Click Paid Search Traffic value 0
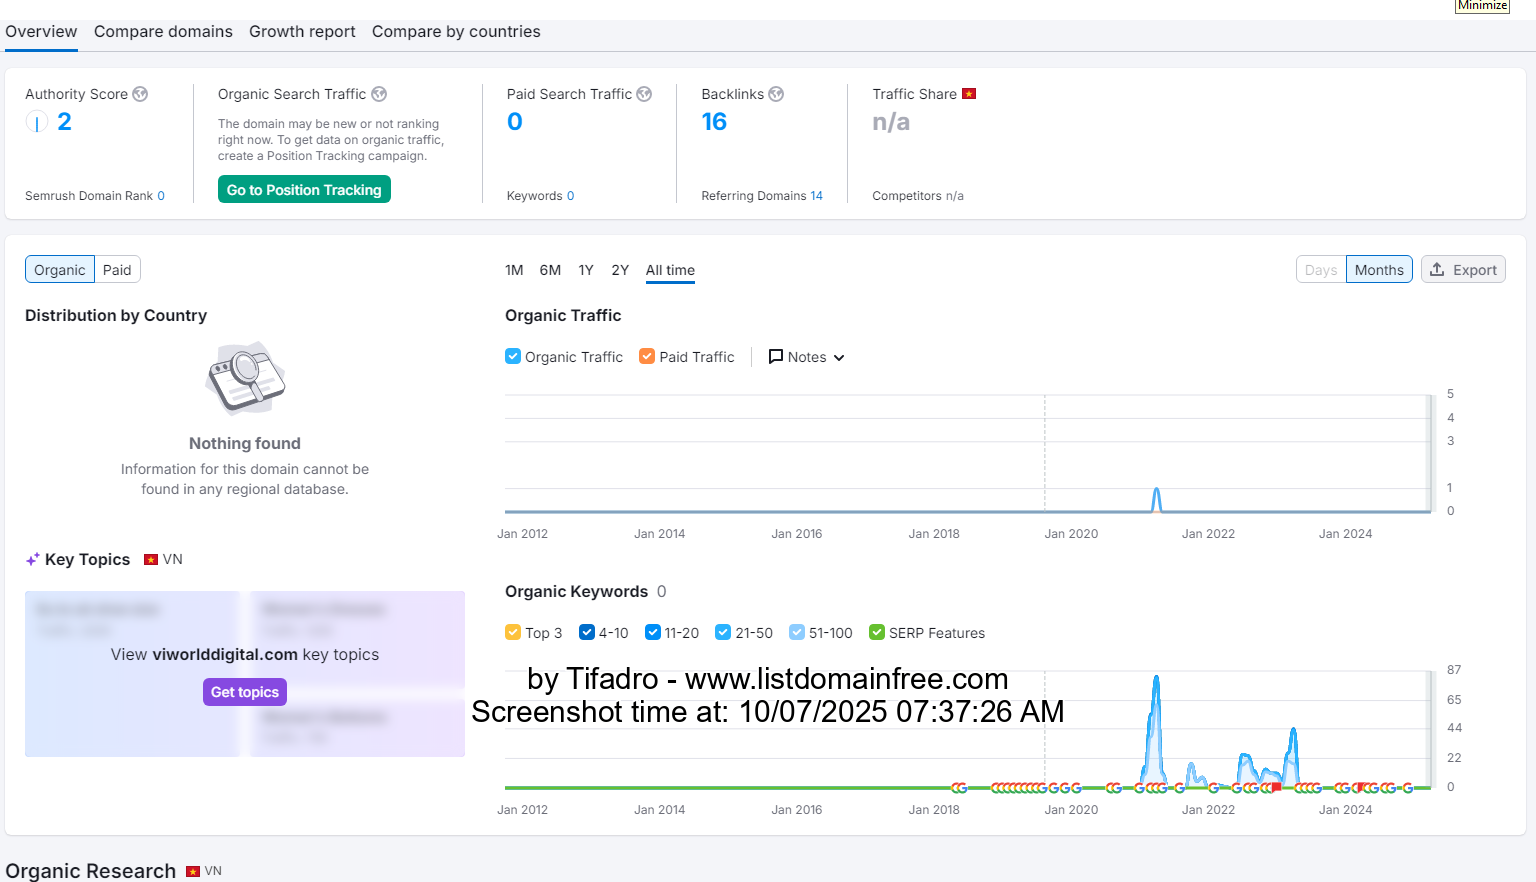Image resolution: width=1536 pixels, height=882 pixels. tap(515, 122)
